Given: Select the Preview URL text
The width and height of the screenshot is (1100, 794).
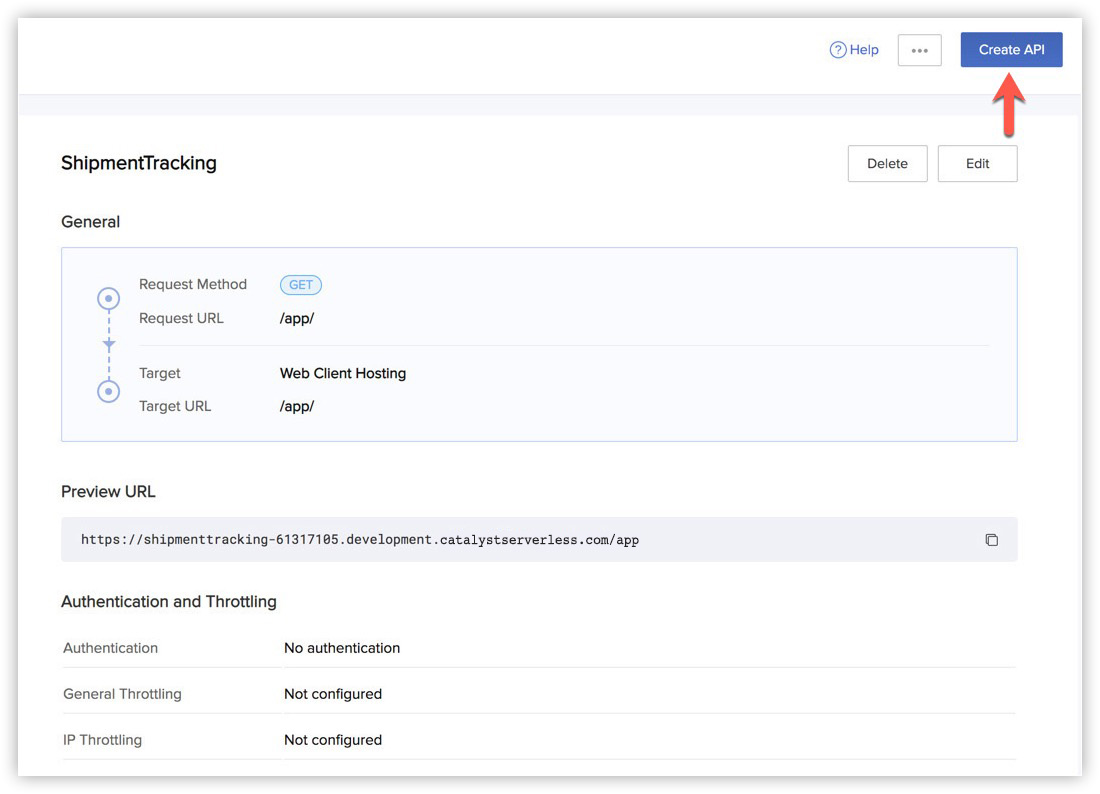Looking at the screenshot, I should click(360, 540).
